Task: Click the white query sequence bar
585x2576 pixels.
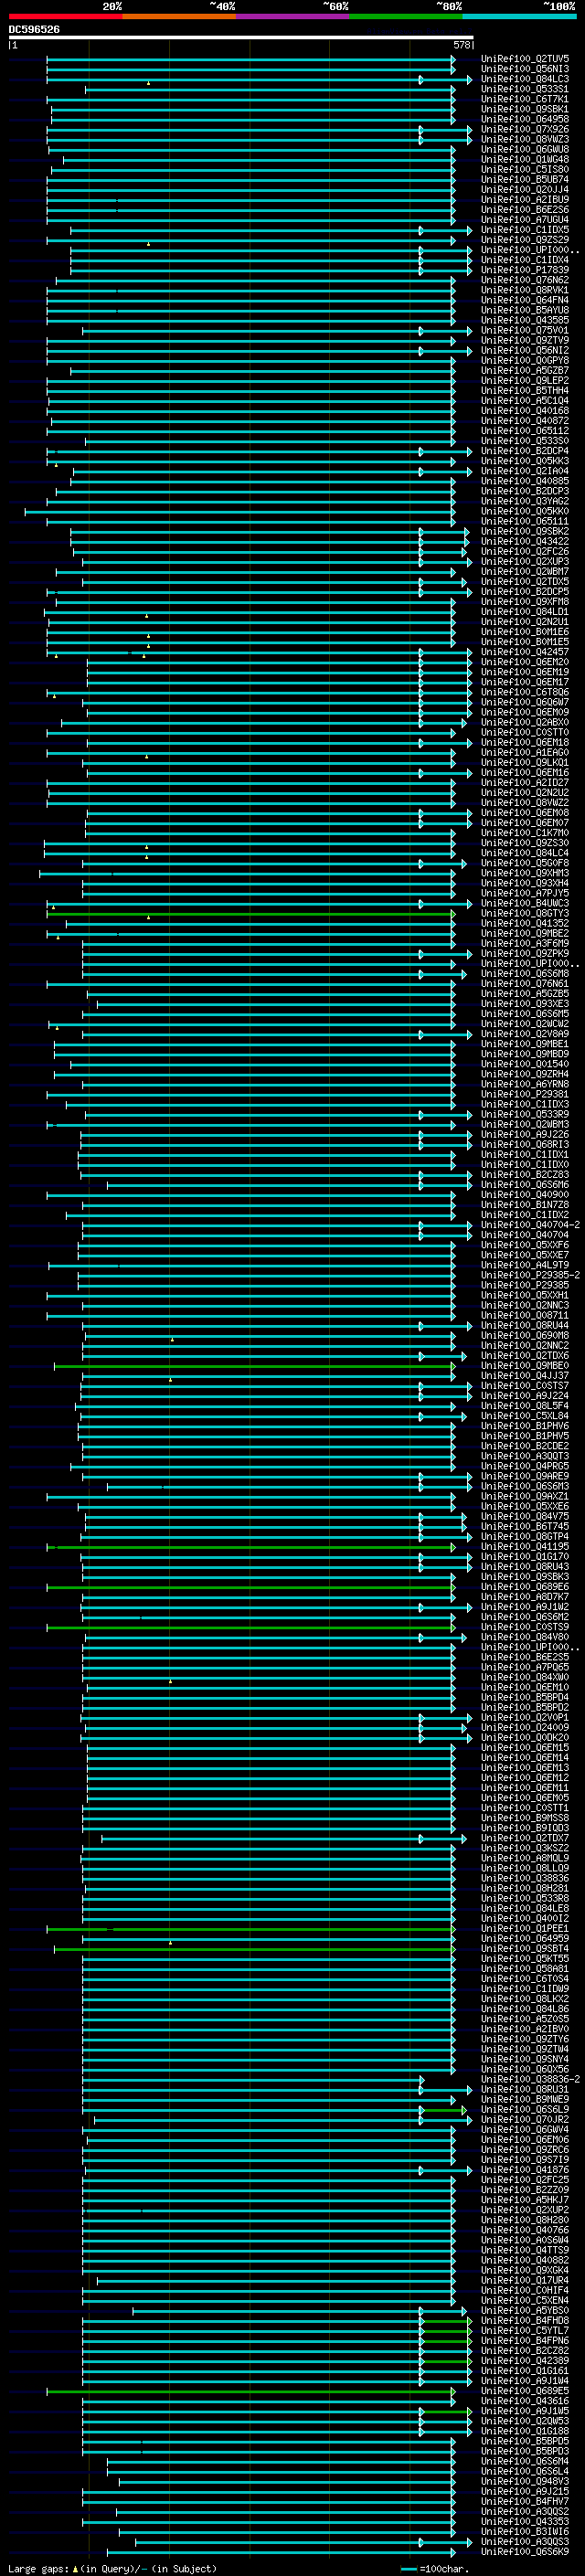Action: 241,37
